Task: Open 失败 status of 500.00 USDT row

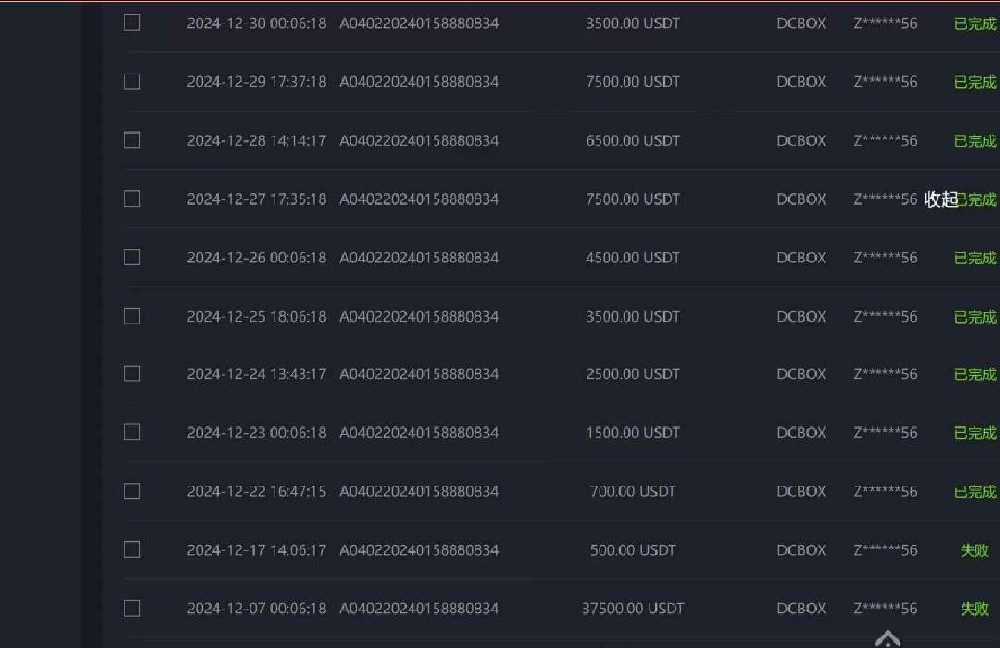Action: pos(974,550)
